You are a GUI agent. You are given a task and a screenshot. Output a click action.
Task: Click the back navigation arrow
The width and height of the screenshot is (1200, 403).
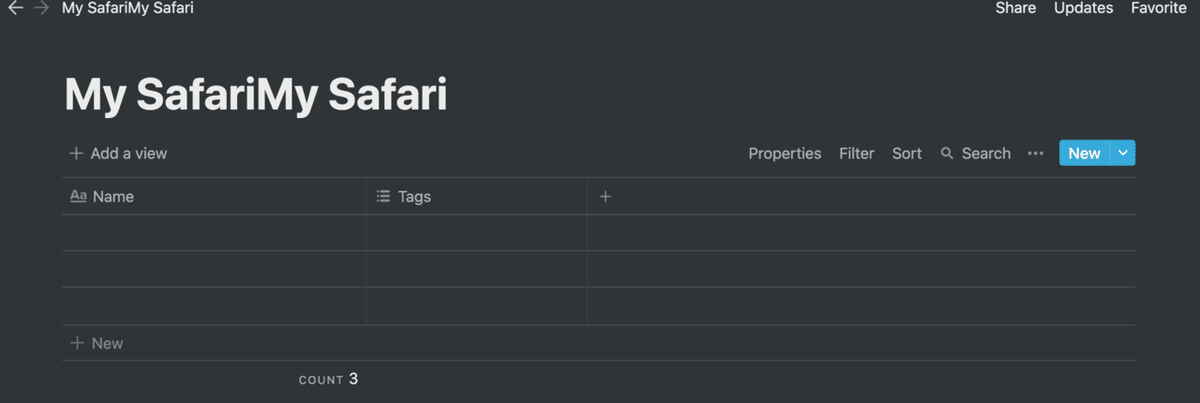pyautogui.click(x=16, y=8)
